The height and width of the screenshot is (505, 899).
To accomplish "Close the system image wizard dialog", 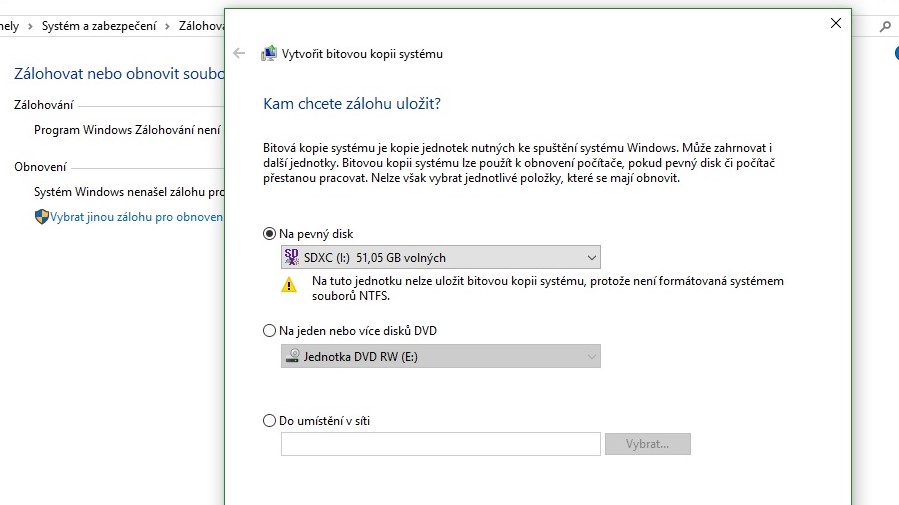I will click(x=836, y=23).
